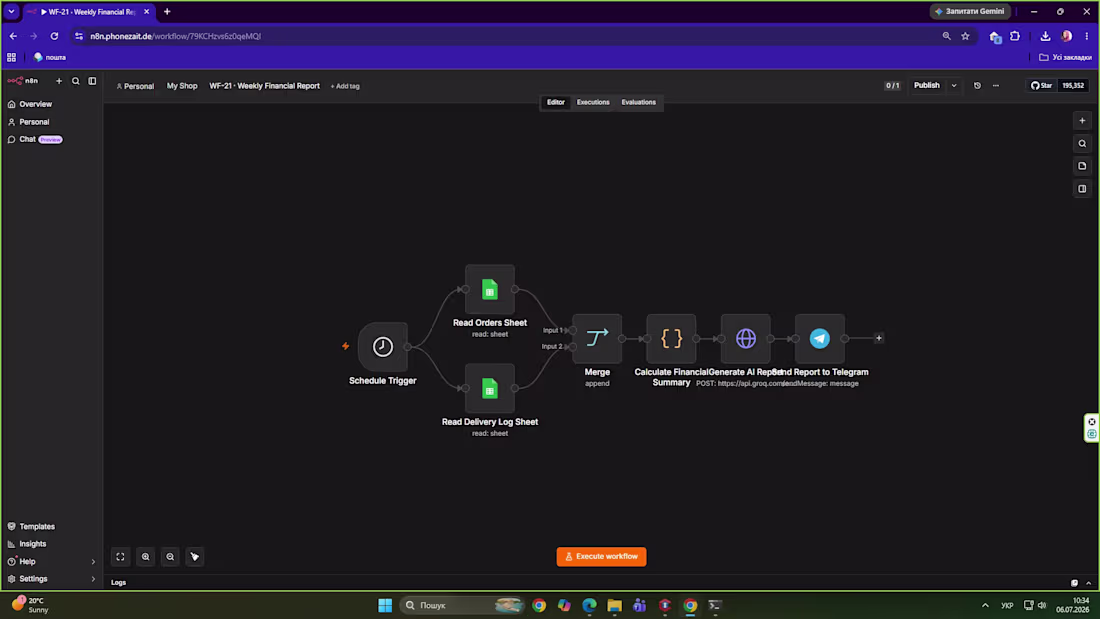The height and width of the screenshot is (619, 1100).
Task: Toggle the right side panel icon
Action: pos(1082,189)
